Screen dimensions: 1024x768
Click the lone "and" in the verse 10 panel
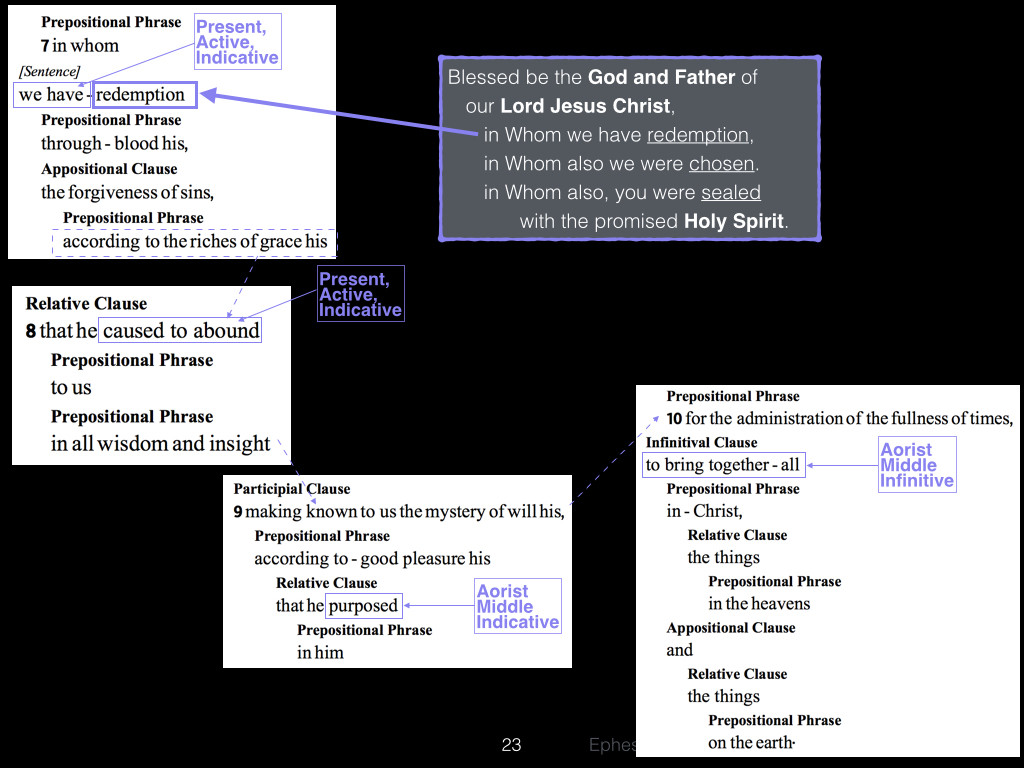point(679,650)
